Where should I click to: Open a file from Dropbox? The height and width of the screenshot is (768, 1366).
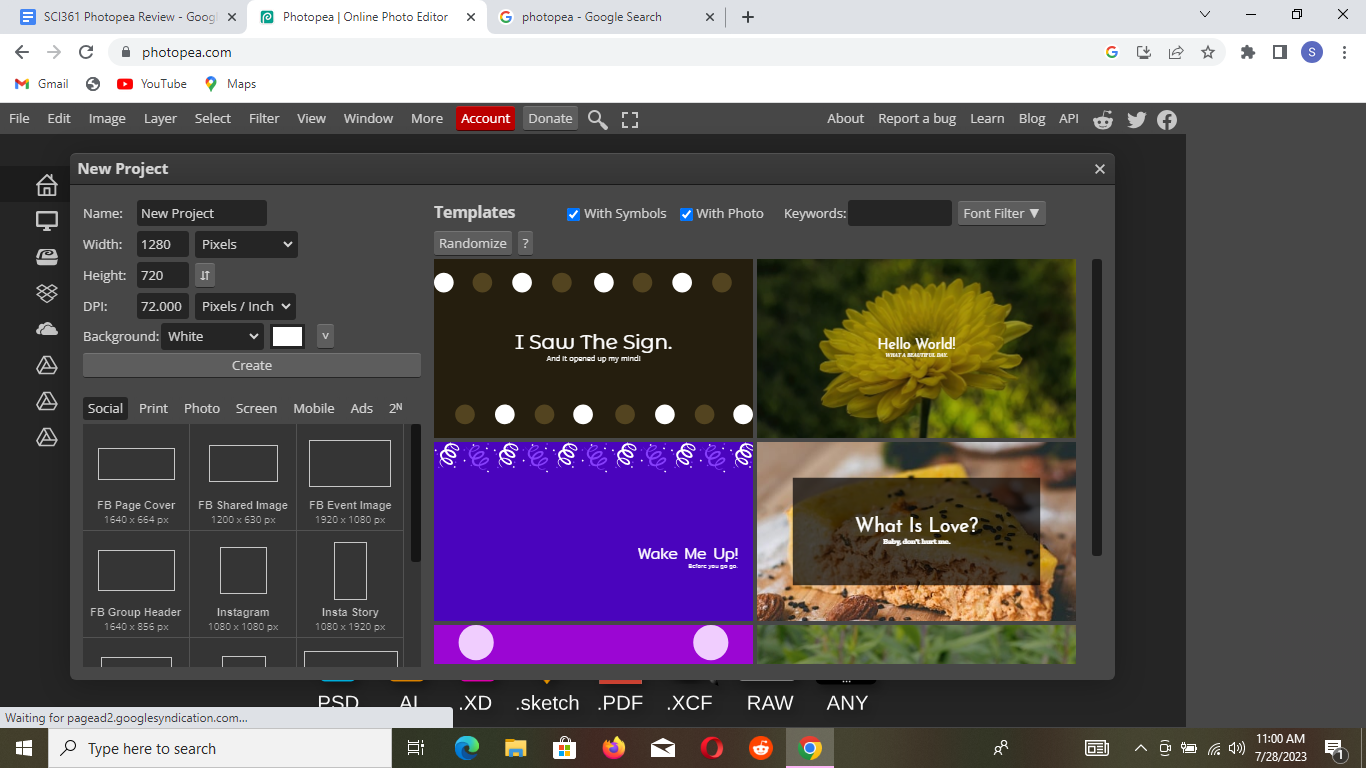coord(46,293)
